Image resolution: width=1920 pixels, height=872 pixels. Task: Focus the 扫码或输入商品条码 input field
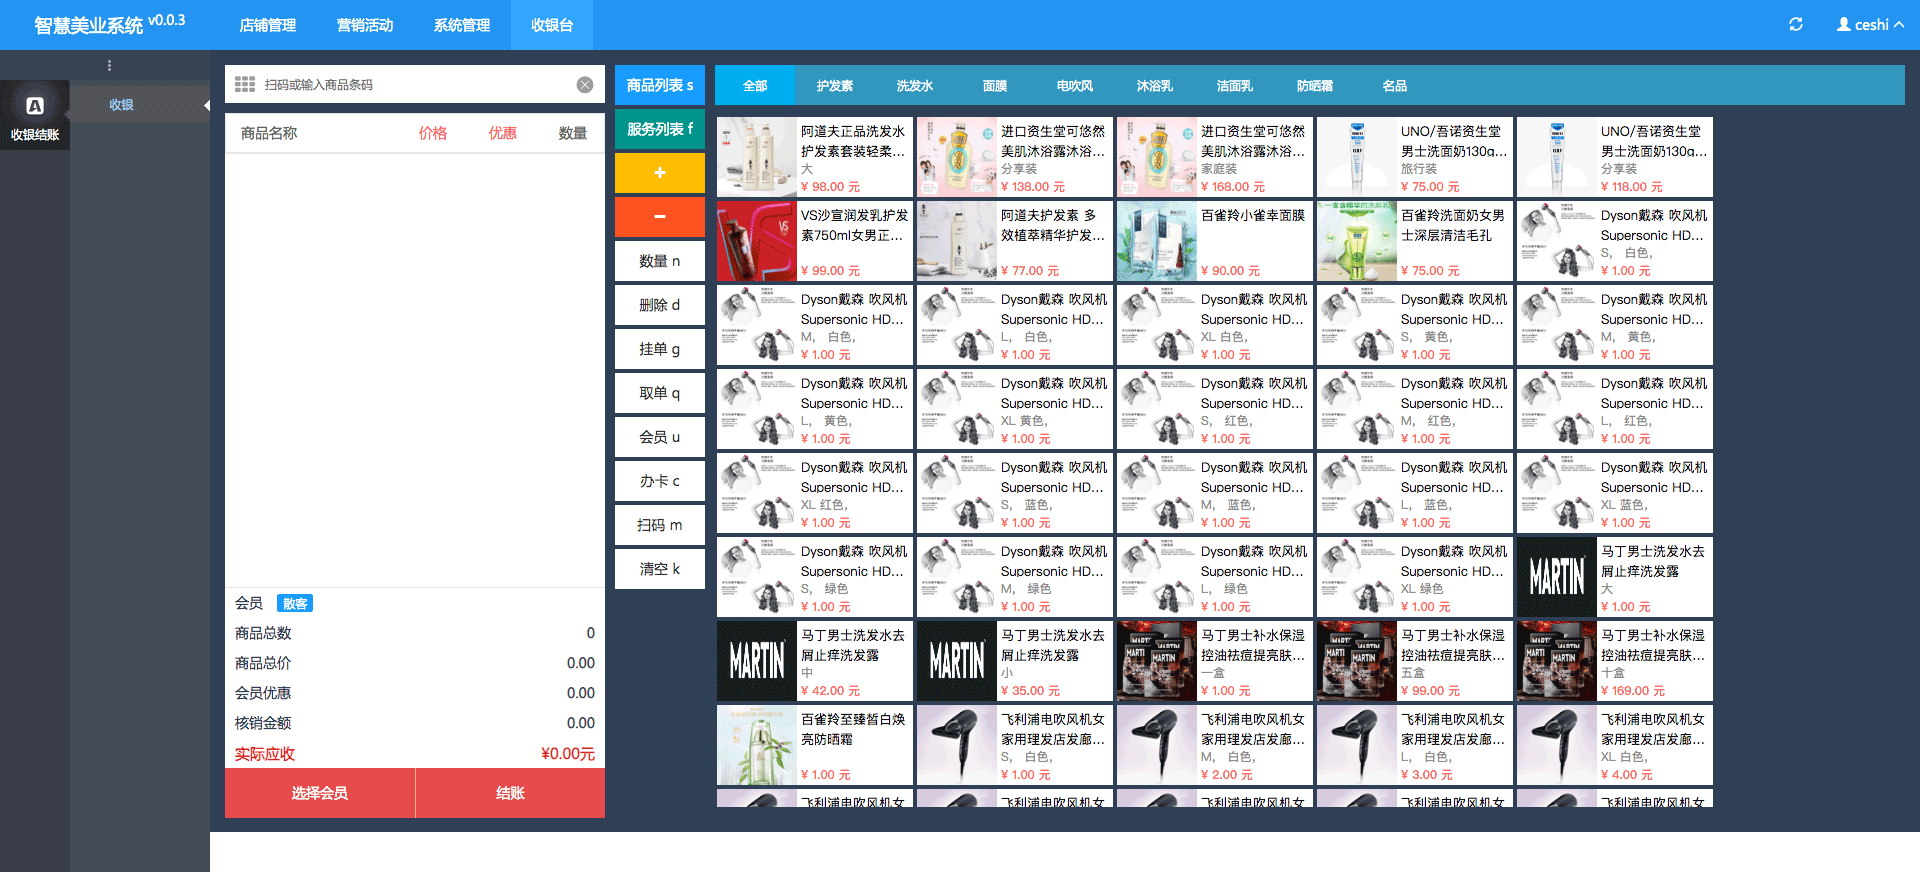[415, 85]
